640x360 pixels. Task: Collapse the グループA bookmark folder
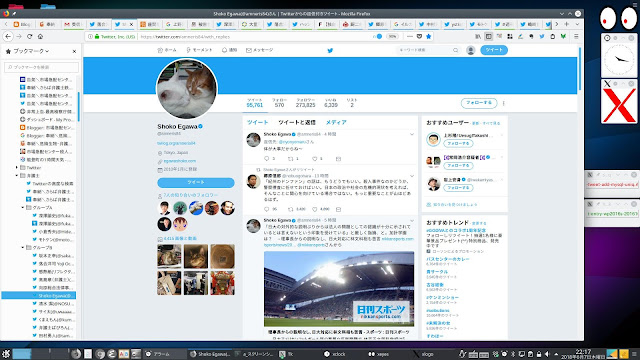pos(23,207)
